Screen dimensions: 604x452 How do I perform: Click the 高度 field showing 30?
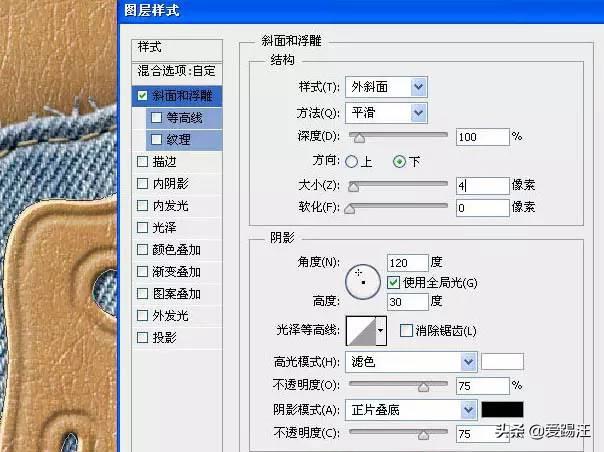tap(408, 302)
